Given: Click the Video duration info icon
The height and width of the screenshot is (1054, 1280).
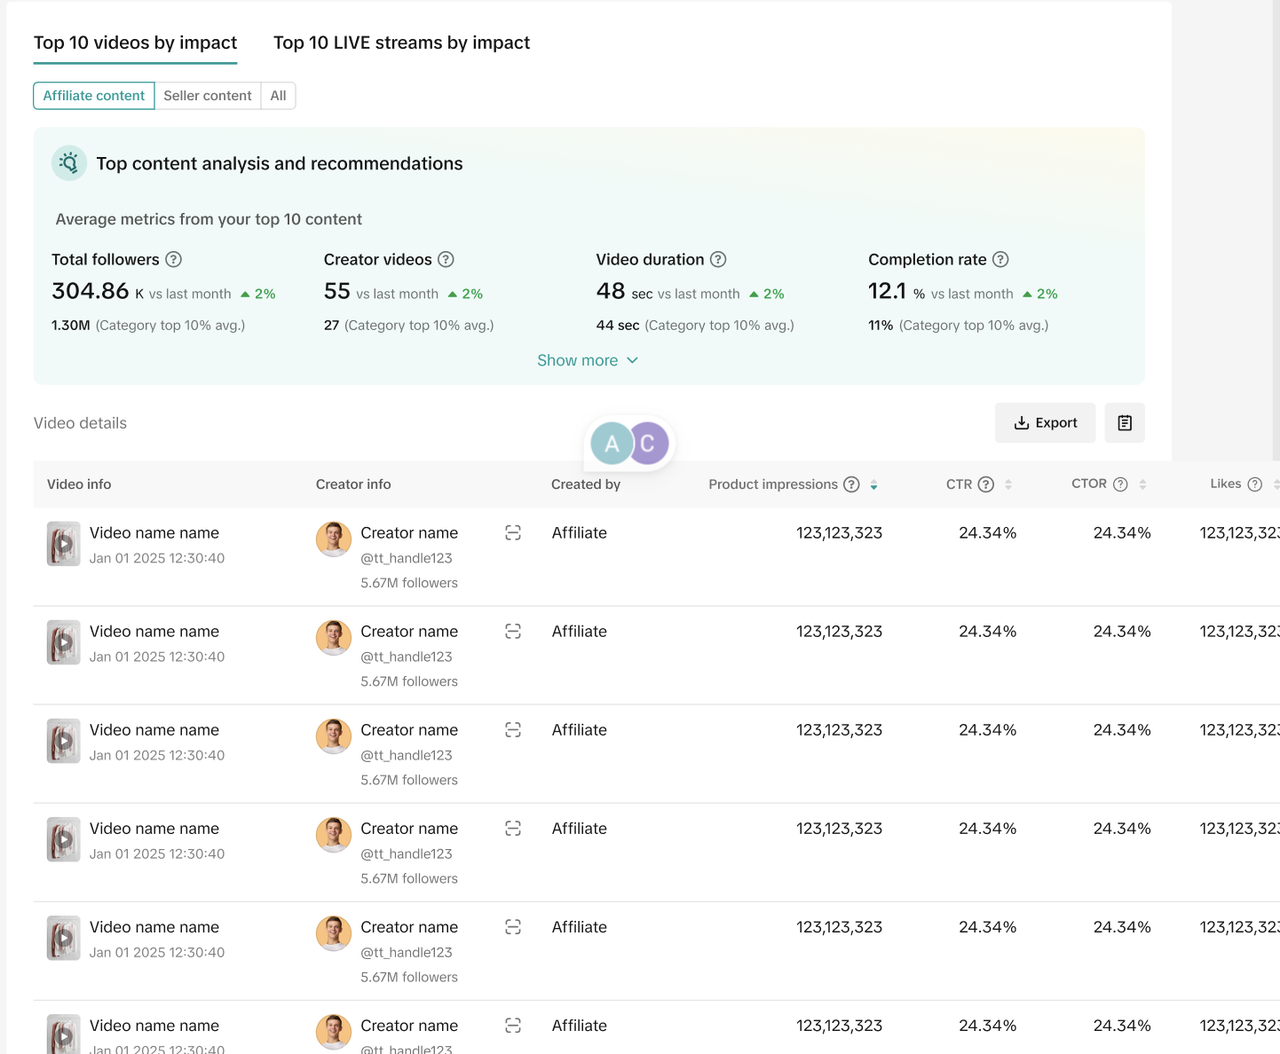Looking at the screenshot, I should pos(718,260).
